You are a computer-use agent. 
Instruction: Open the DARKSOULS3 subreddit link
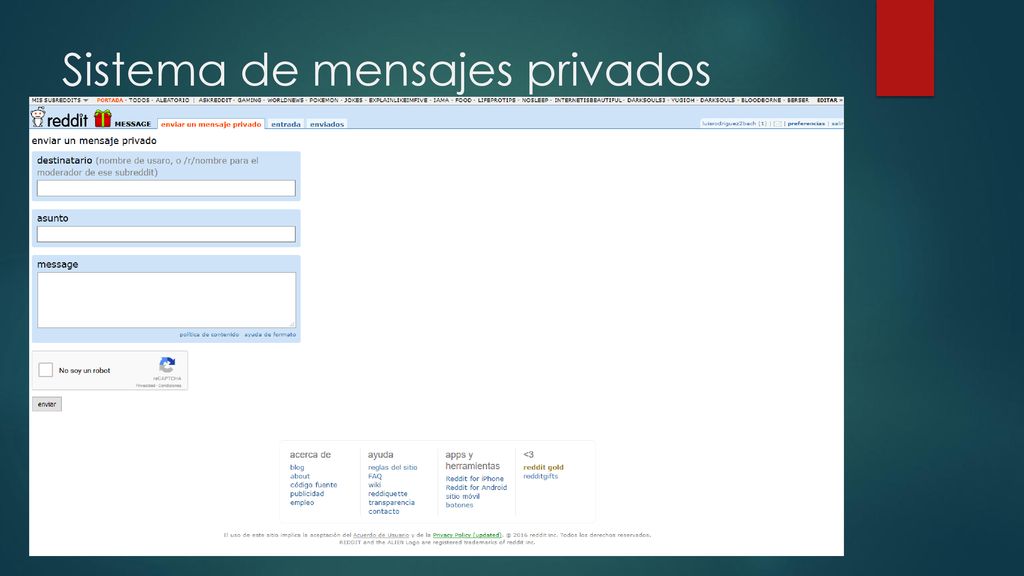point(647,101)
